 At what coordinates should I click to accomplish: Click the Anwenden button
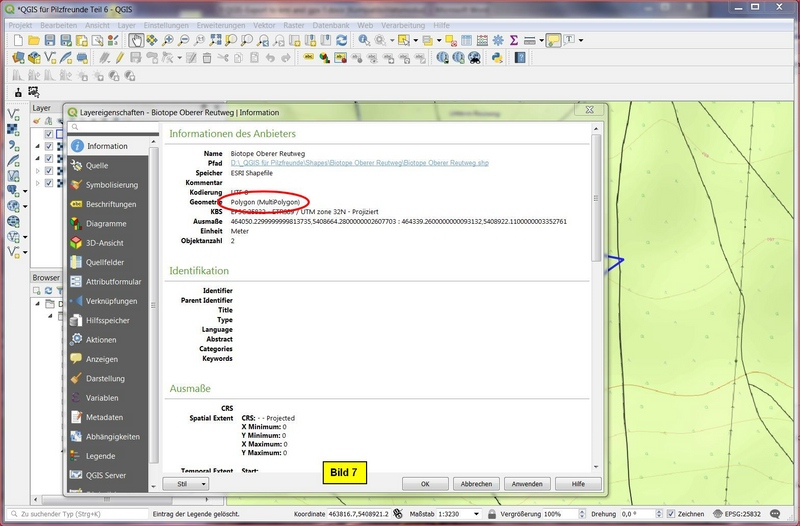526,483
